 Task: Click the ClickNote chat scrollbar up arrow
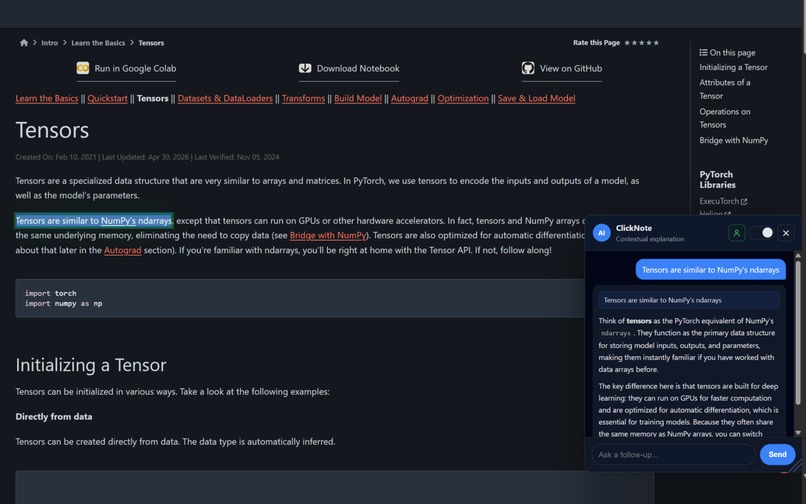798,256
